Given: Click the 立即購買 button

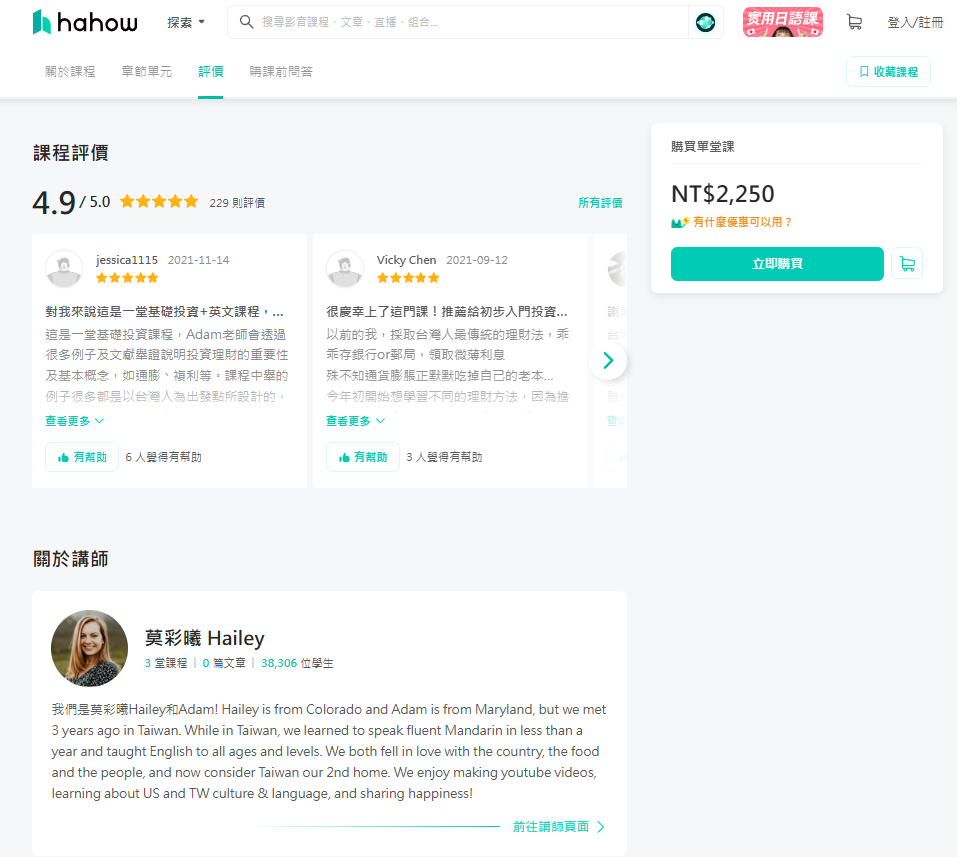Looking at the screenshot, I should tap(777, 264).
